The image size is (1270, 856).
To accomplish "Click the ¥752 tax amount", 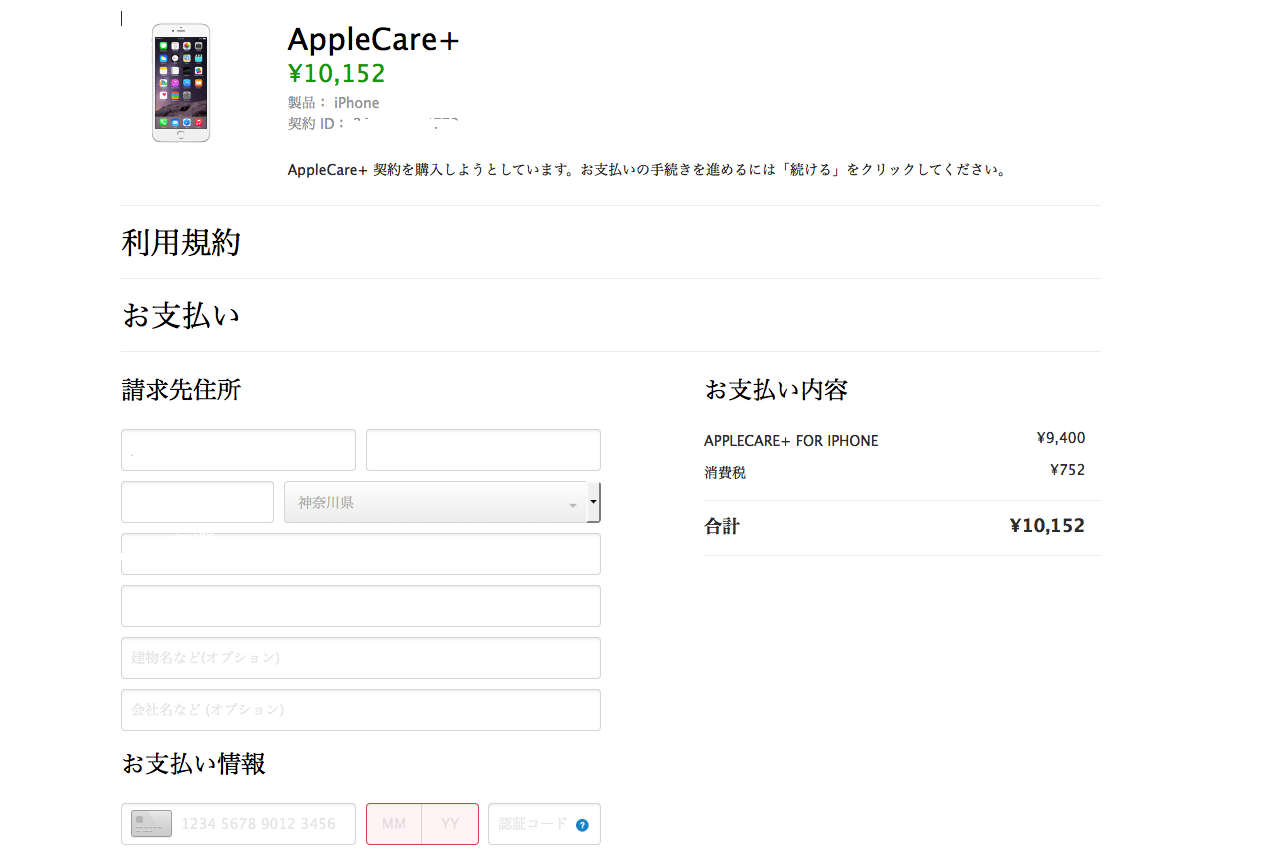I will pos(1067,470).
